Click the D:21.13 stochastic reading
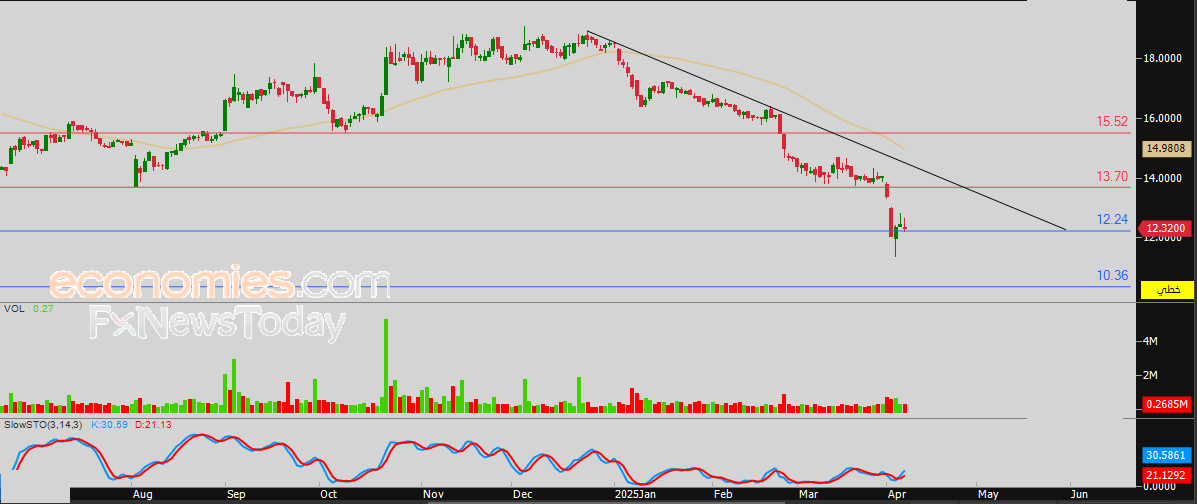Screen dimensions: 1197x504 tap(153, 424)
